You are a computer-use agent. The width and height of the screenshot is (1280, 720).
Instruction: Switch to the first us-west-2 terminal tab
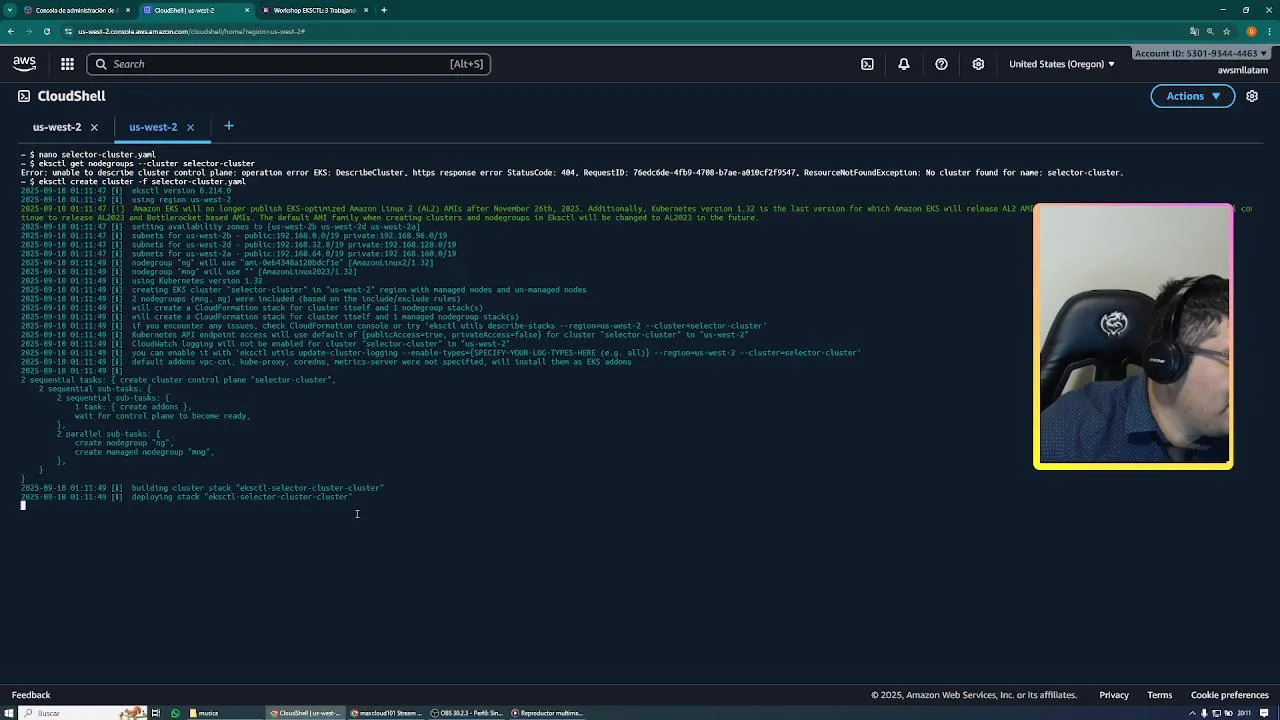(57, 127)
